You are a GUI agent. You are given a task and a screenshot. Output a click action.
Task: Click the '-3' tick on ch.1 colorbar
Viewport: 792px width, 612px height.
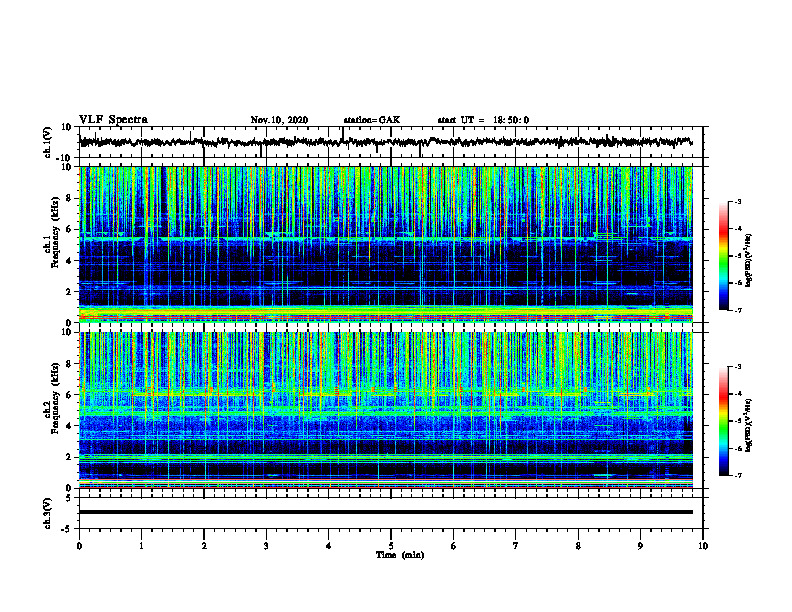click(738, 201)
